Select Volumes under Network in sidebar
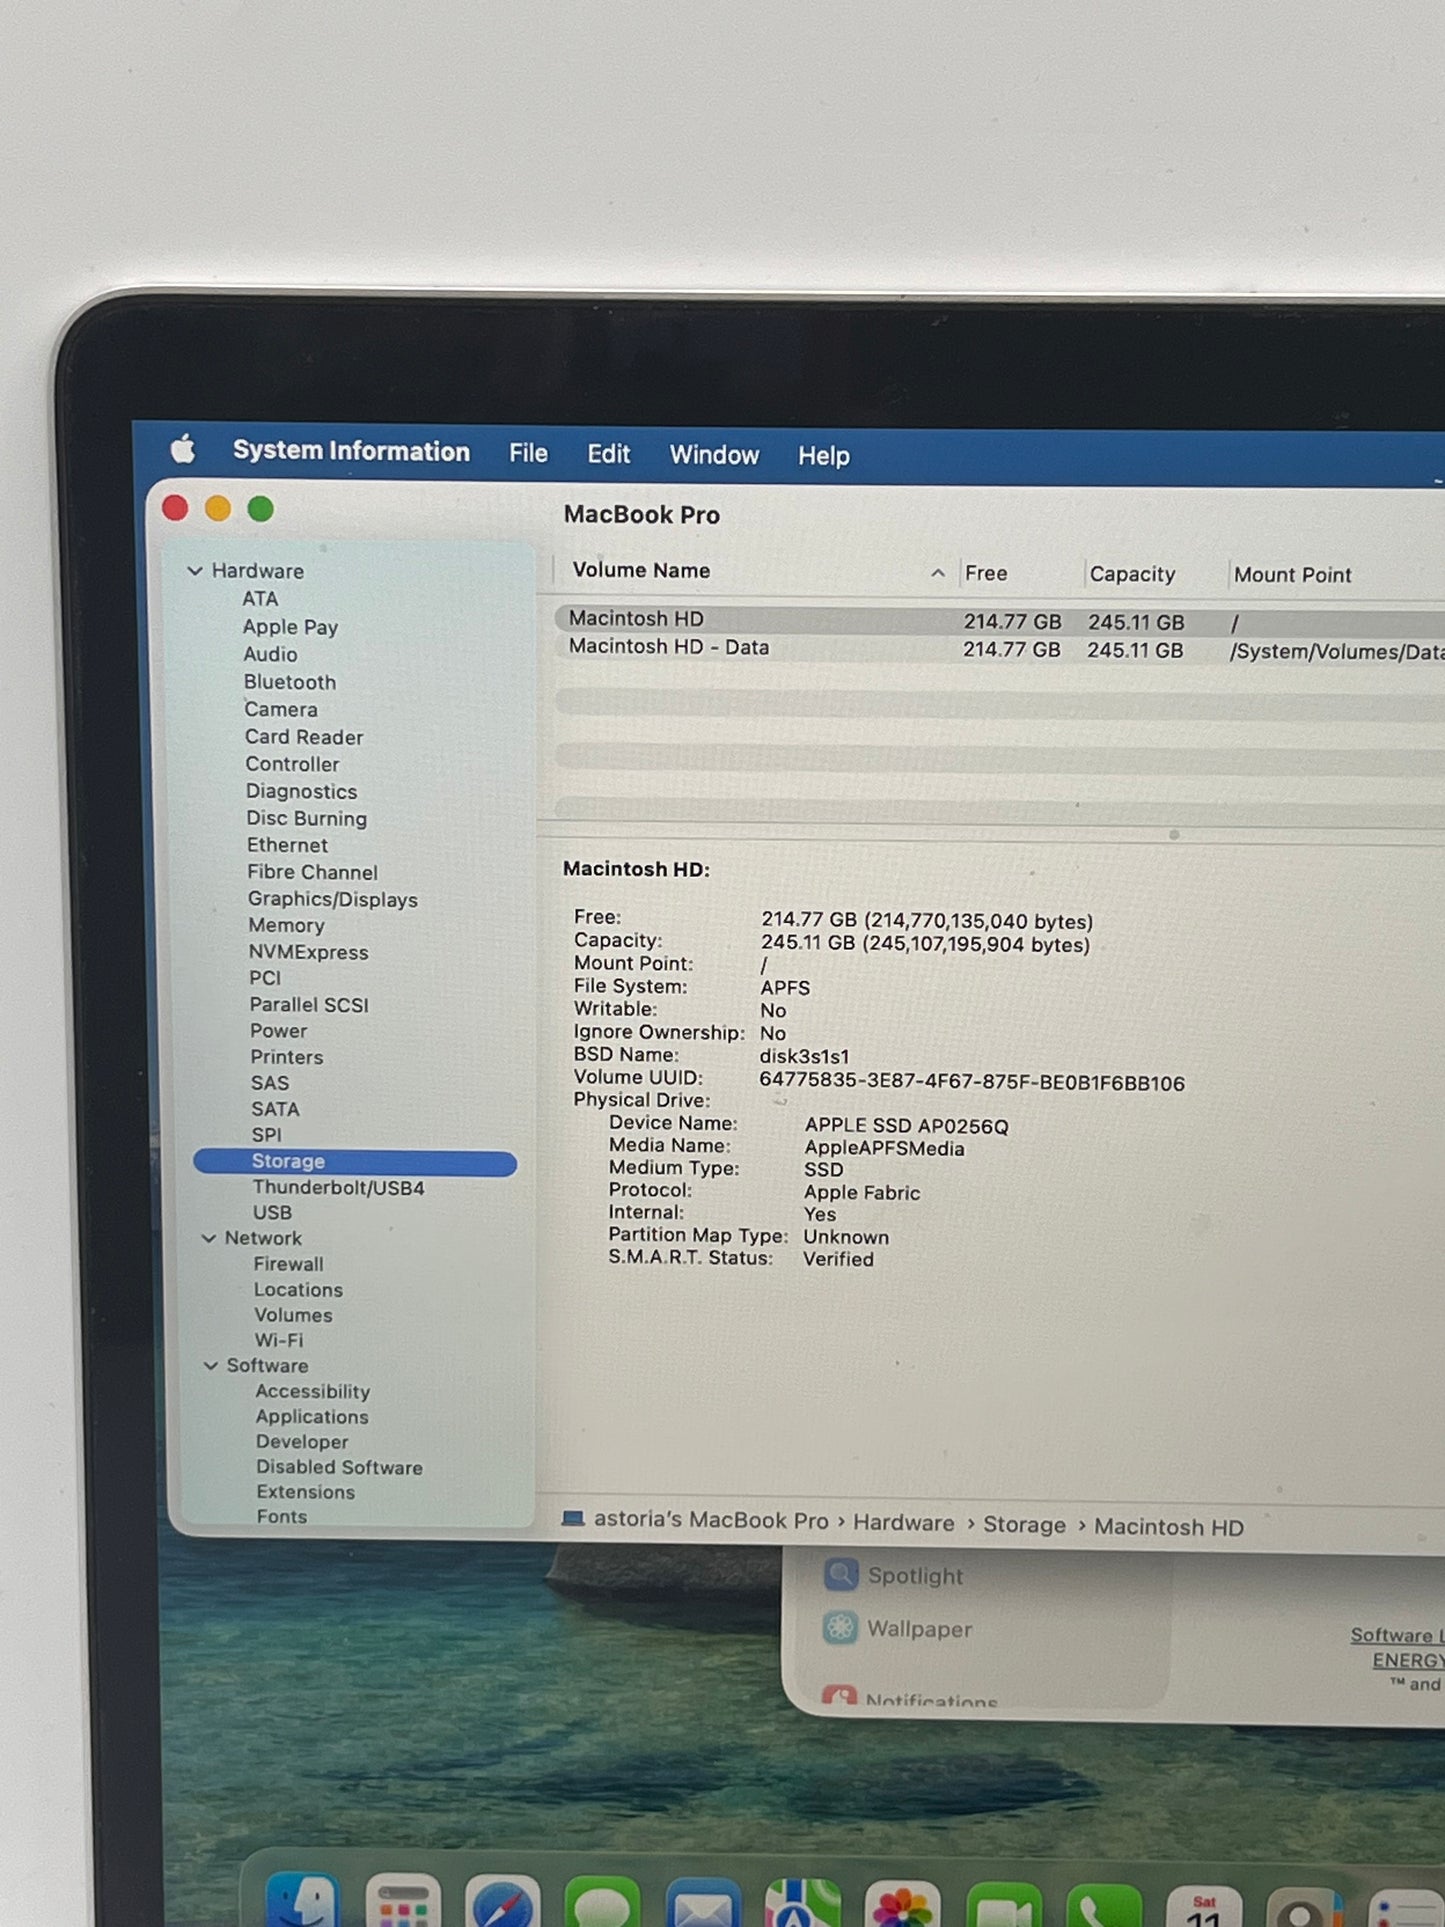Screen dimensions: 1445x1927 click(x=293, y=1315)
